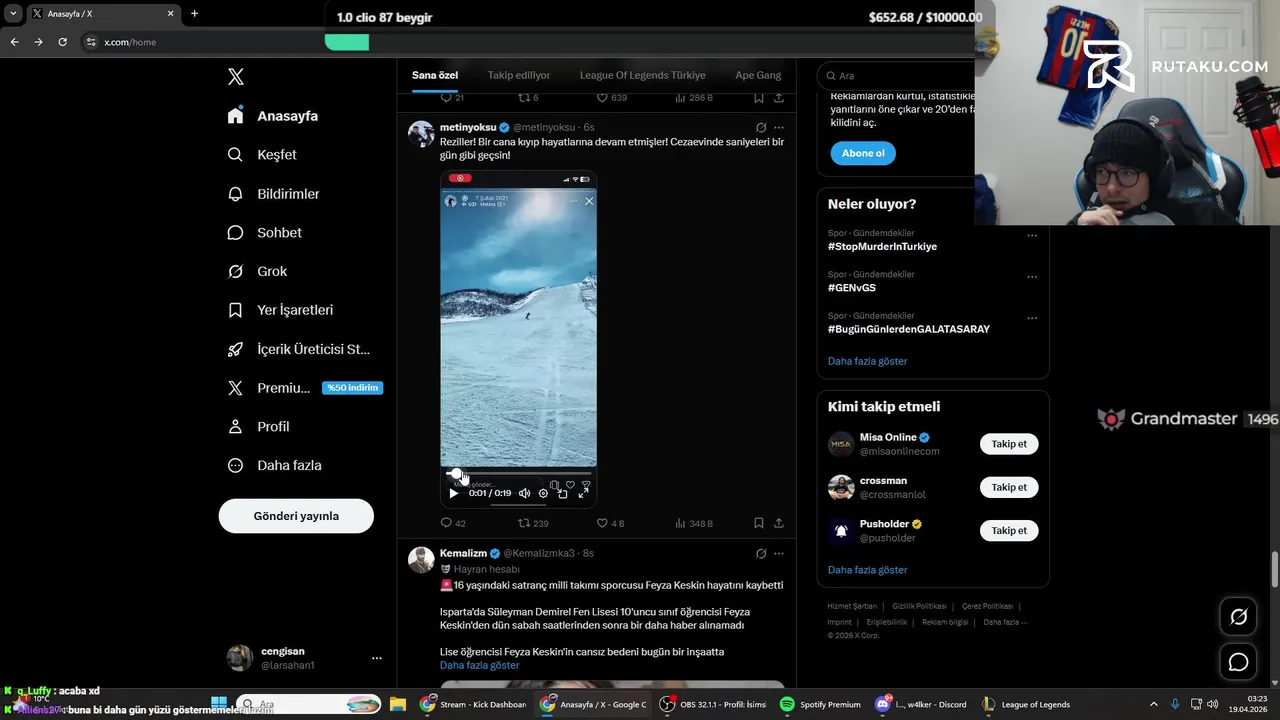Open metinyoksu profile avatar
The width and height of the screenshot is (1280, 720).
421,134
